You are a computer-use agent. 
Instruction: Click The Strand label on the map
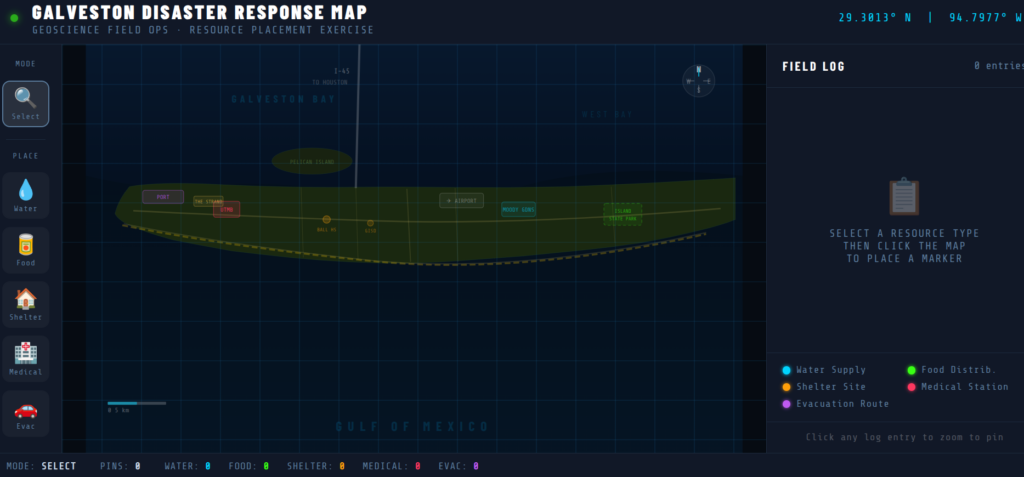(x=208, y=201)
